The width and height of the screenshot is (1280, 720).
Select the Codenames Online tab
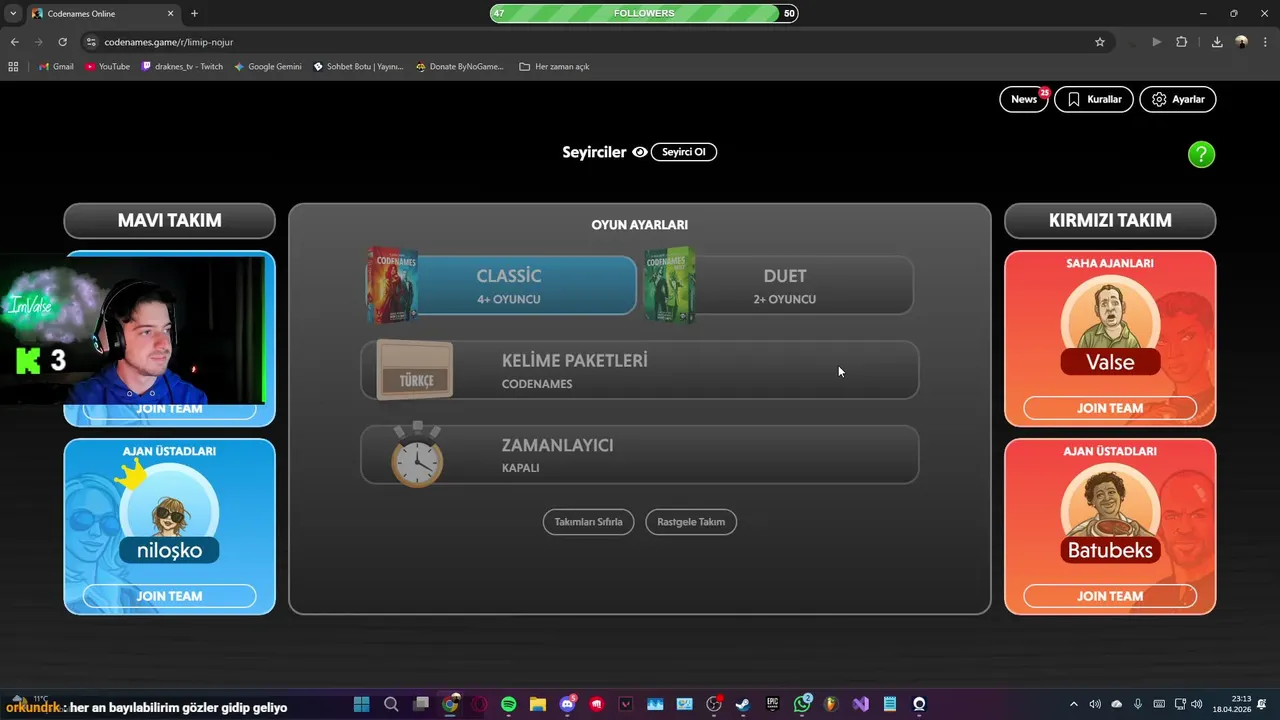103,13
